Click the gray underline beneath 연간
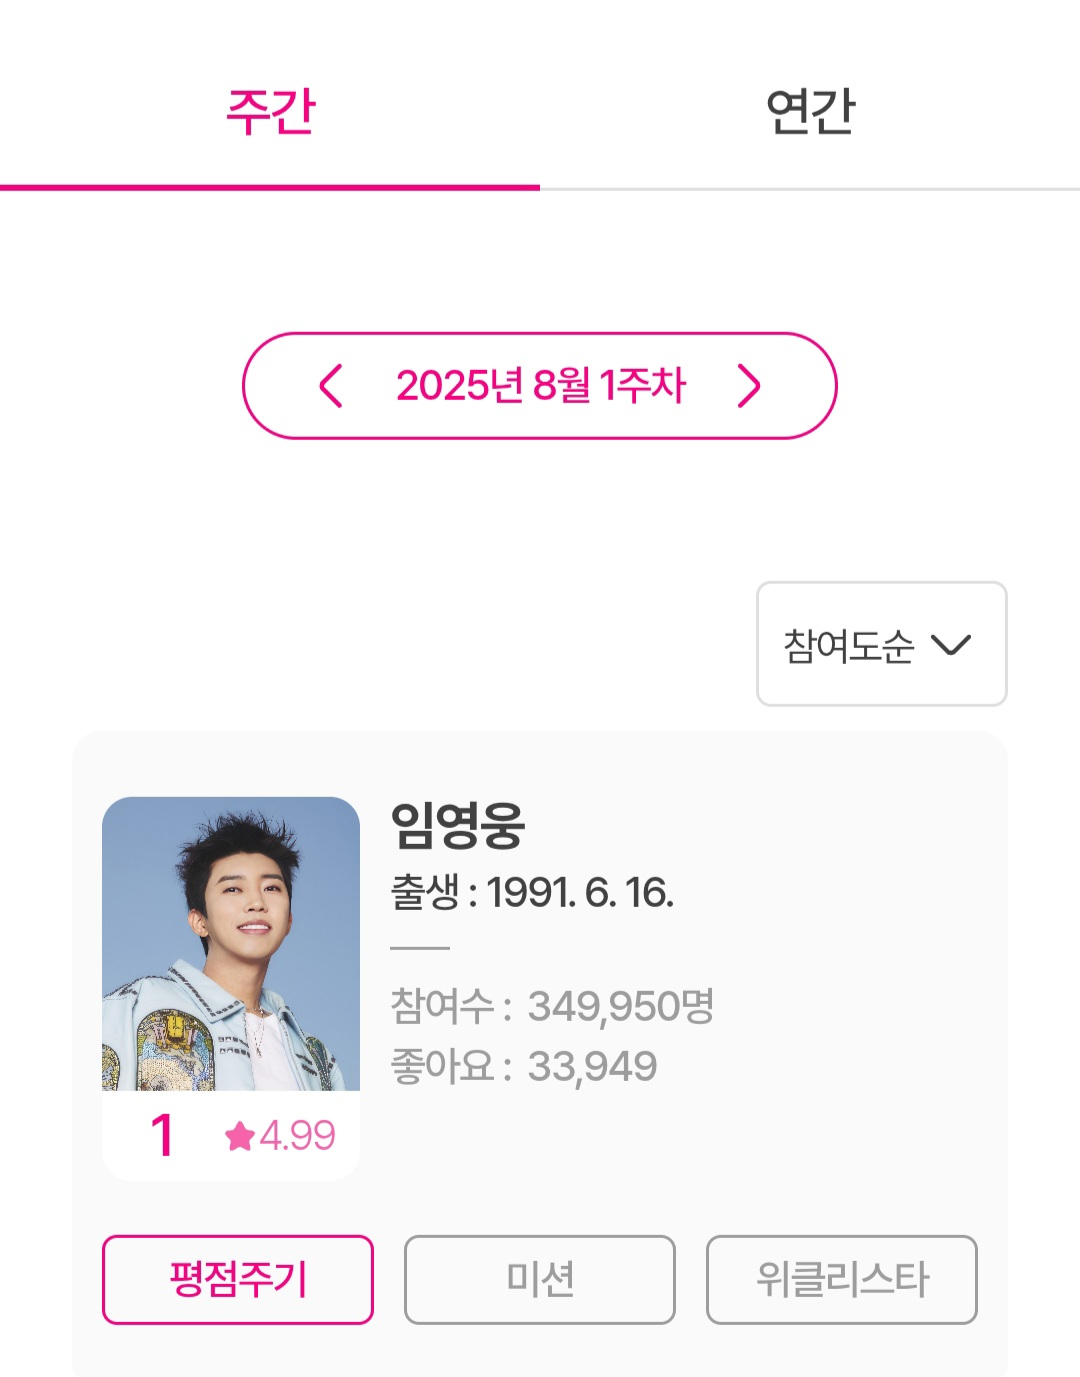The image size is (1080, 1377). coord(810,188)
